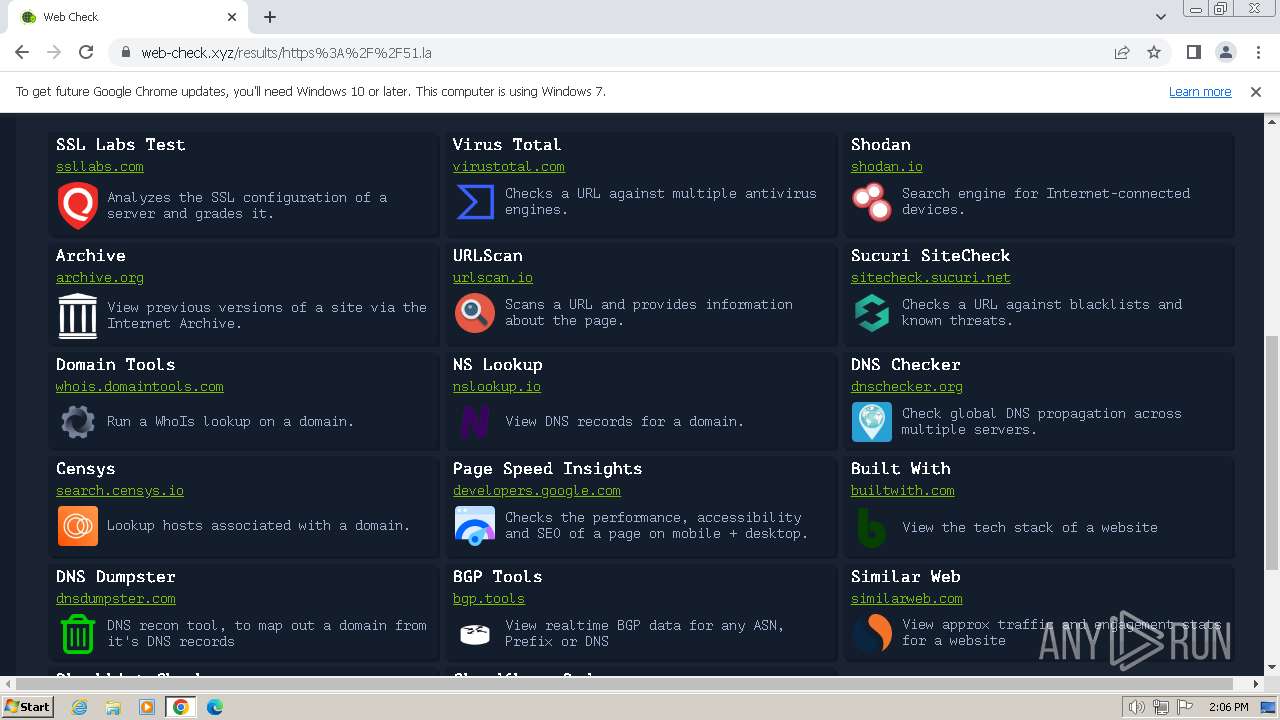Click the taskbar volume icon
The height and width of the screenshot is (720, 1280).
pos(1137,707)
